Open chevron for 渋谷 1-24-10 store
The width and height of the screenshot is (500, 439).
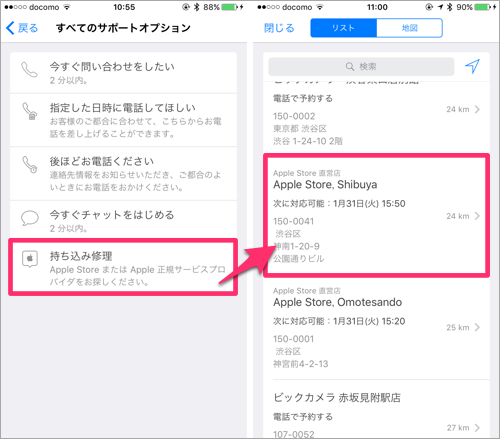point(477,109)
